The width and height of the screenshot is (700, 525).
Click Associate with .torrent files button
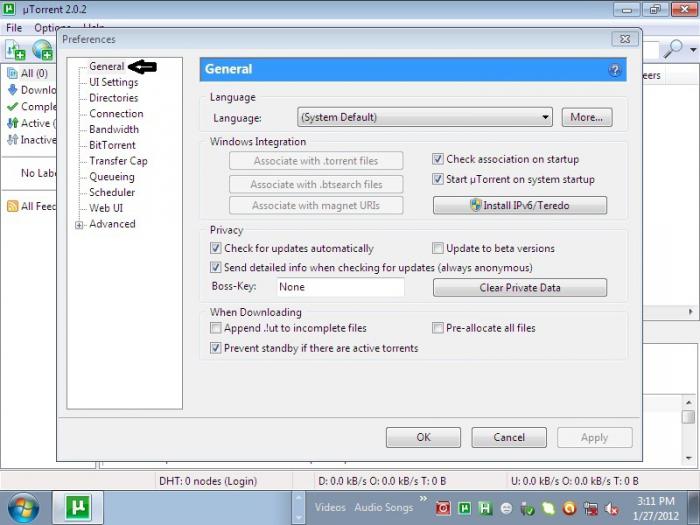pyautogui.click(x=316, y=161)
